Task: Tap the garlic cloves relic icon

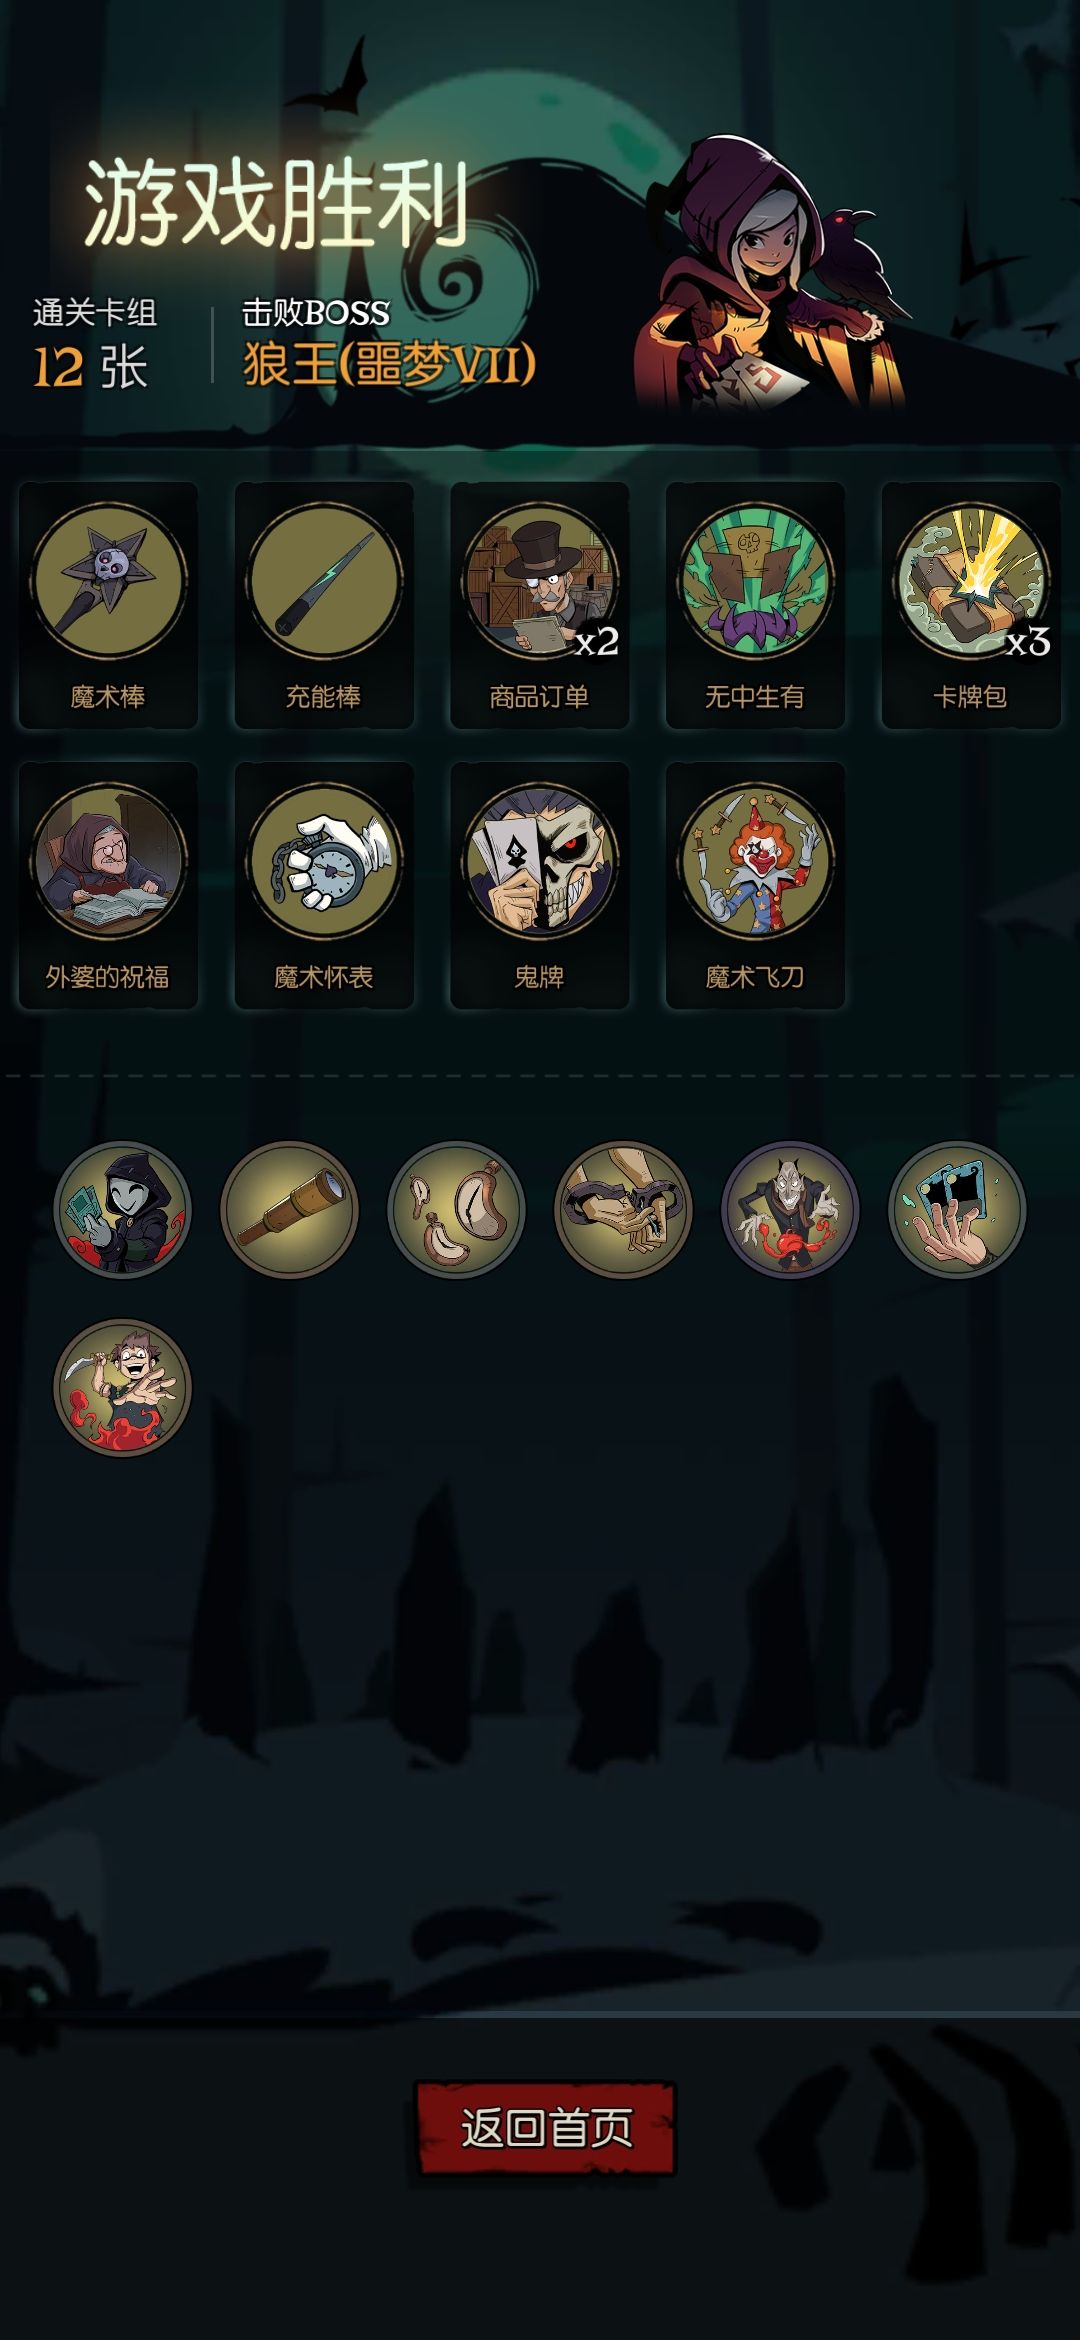Action: (x=456, y=1210)
